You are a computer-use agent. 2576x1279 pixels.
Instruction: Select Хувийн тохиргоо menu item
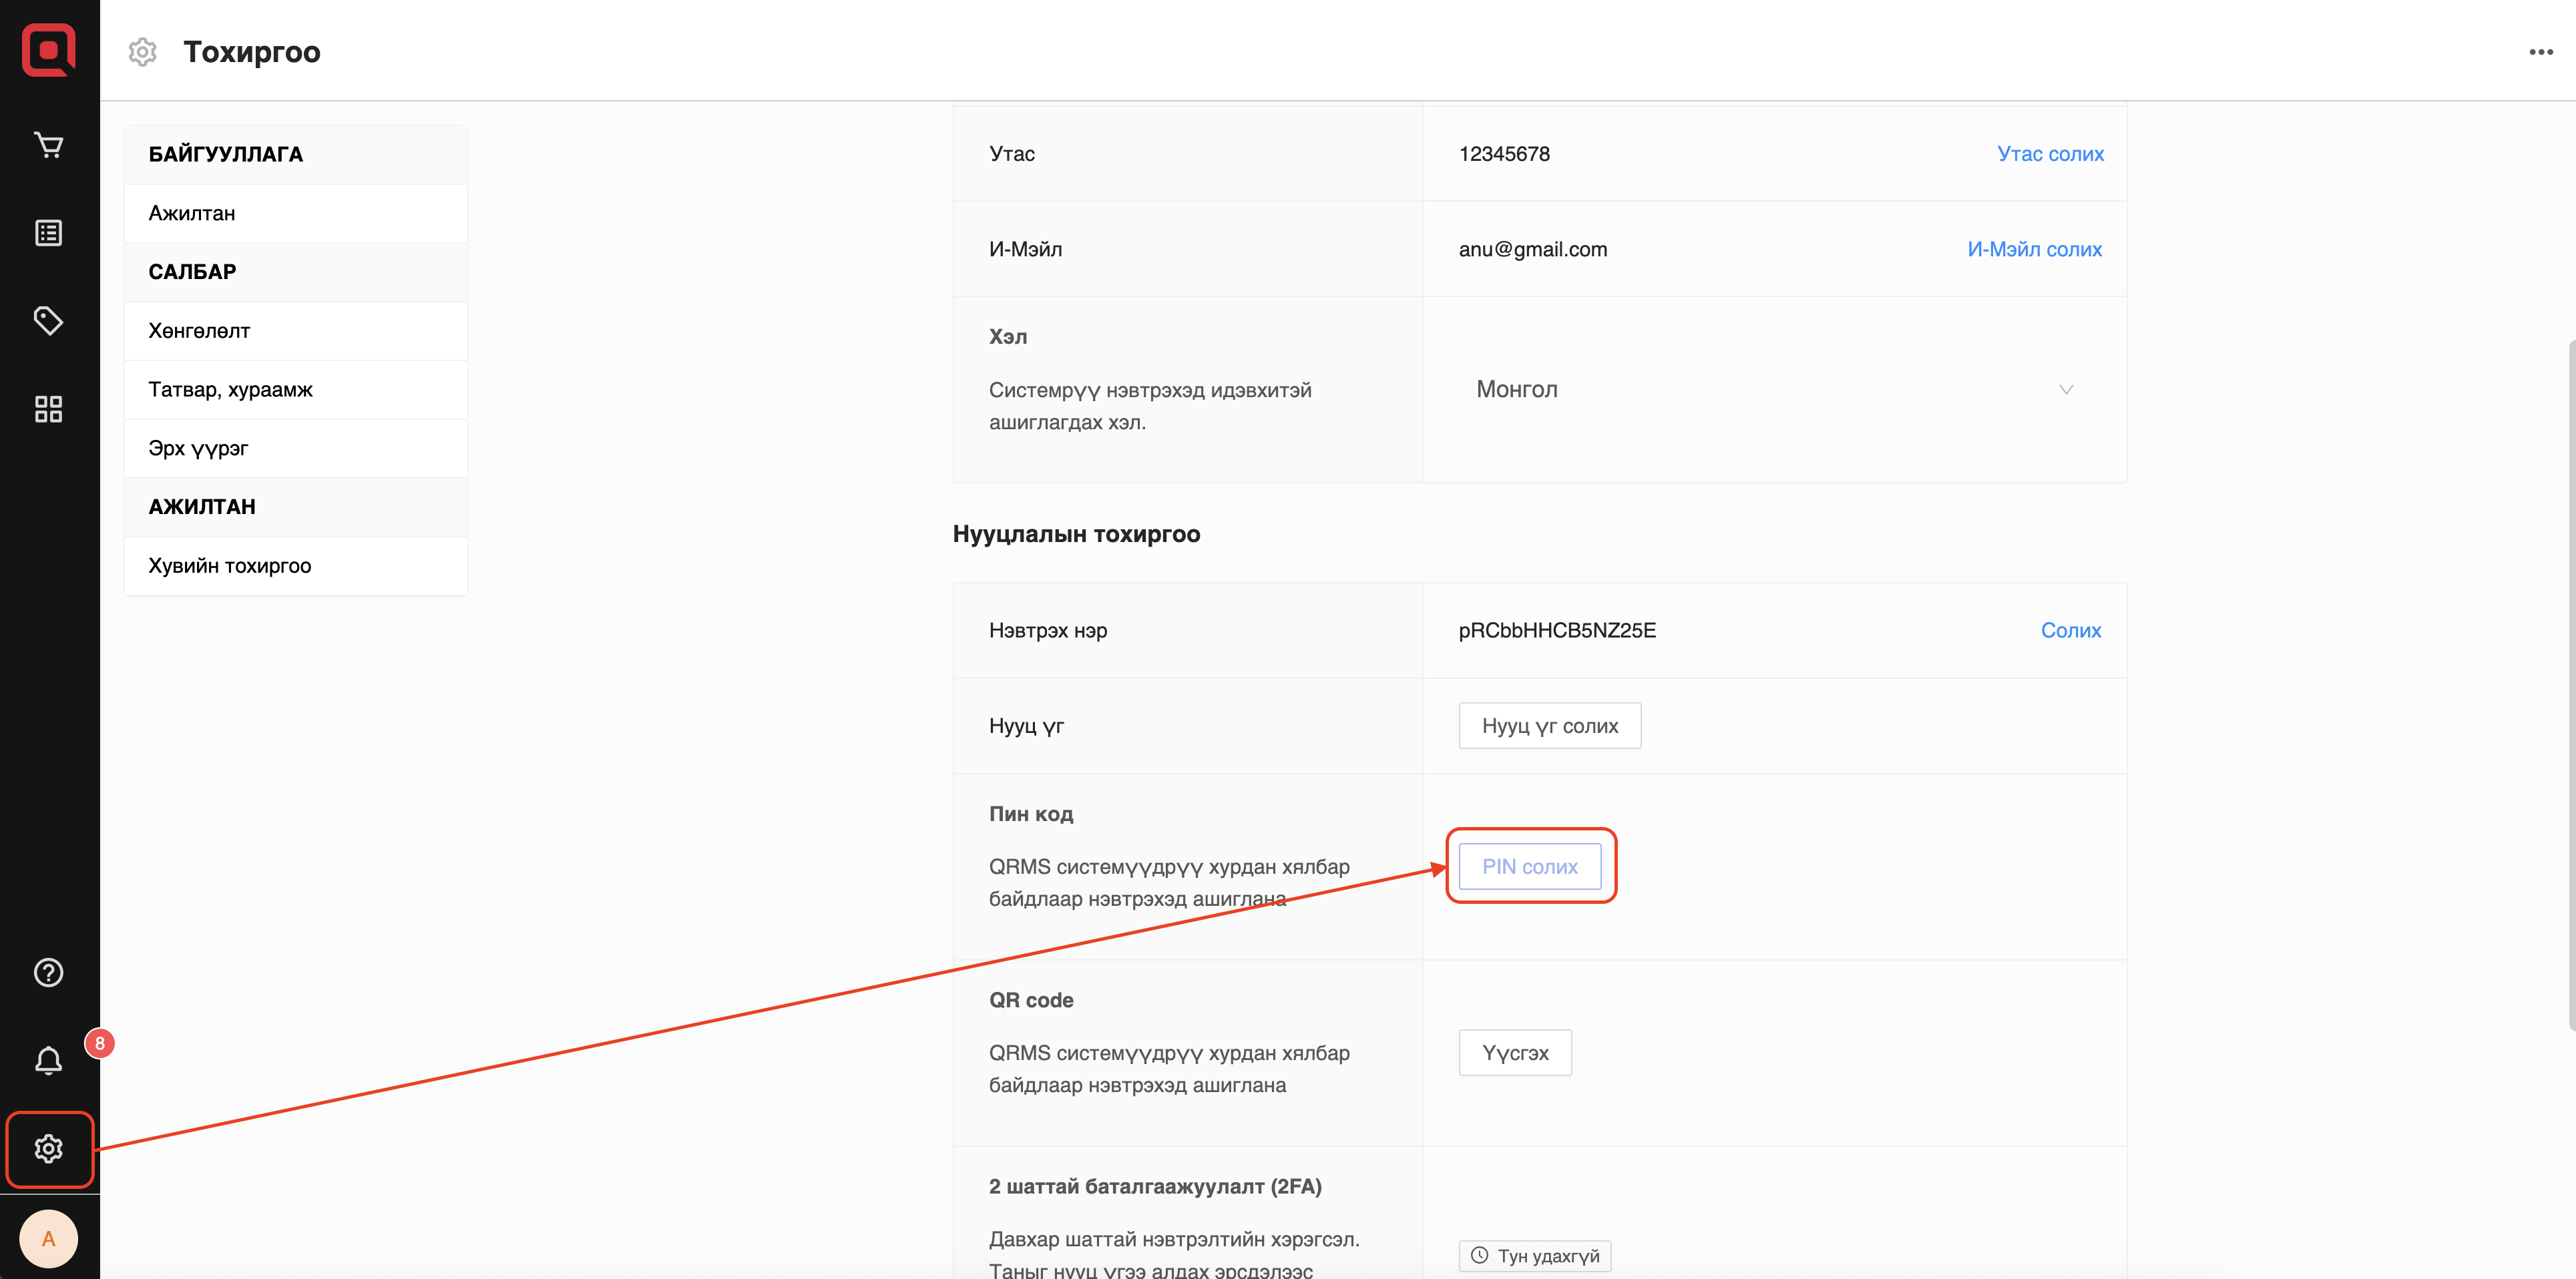[x=230, y=566]
